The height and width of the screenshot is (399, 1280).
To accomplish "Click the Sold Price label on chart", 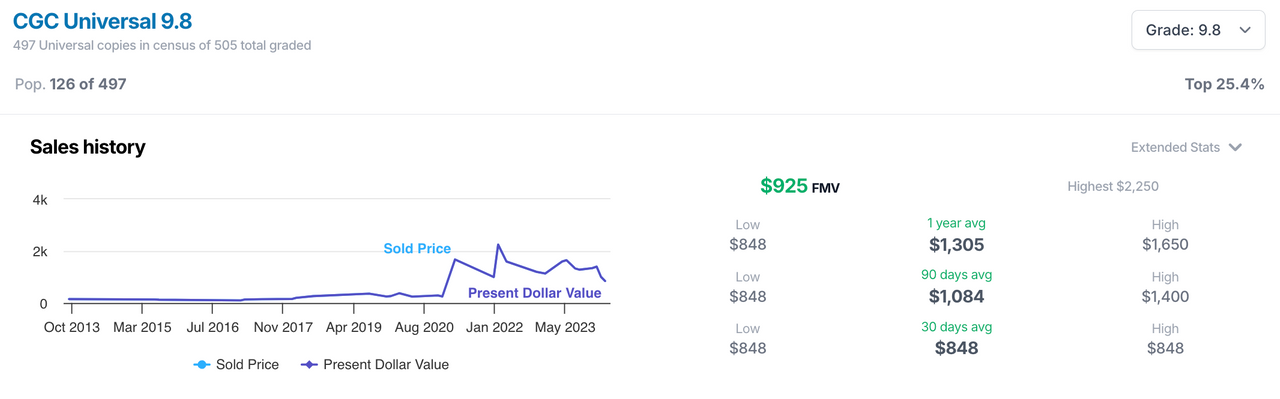I will click(417, 248).
